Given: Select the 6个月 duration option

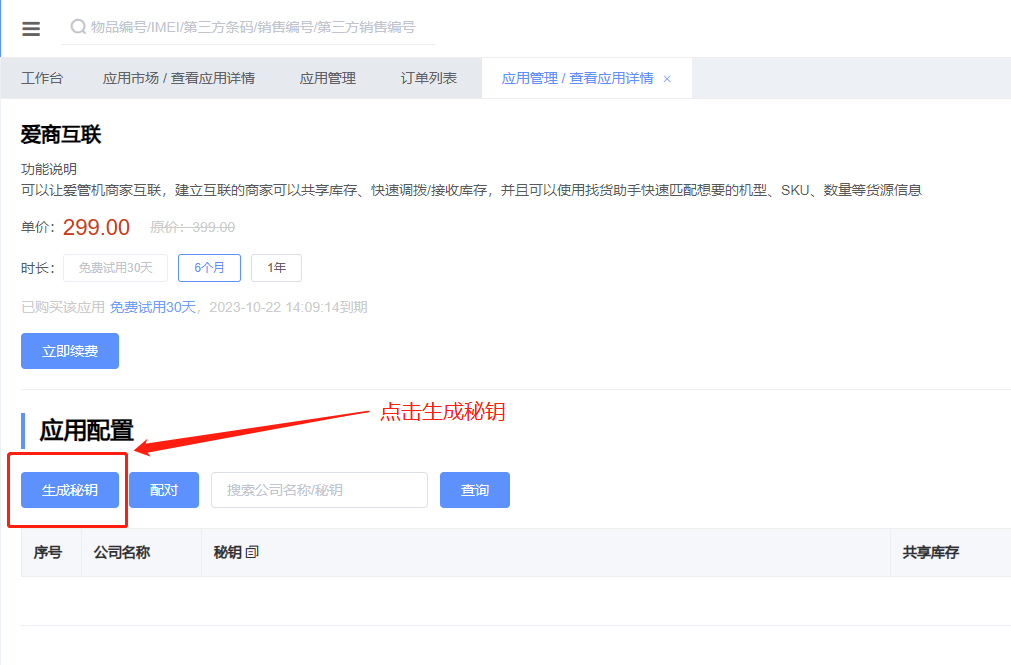Looking at the screenshot, I should (209, 268).
